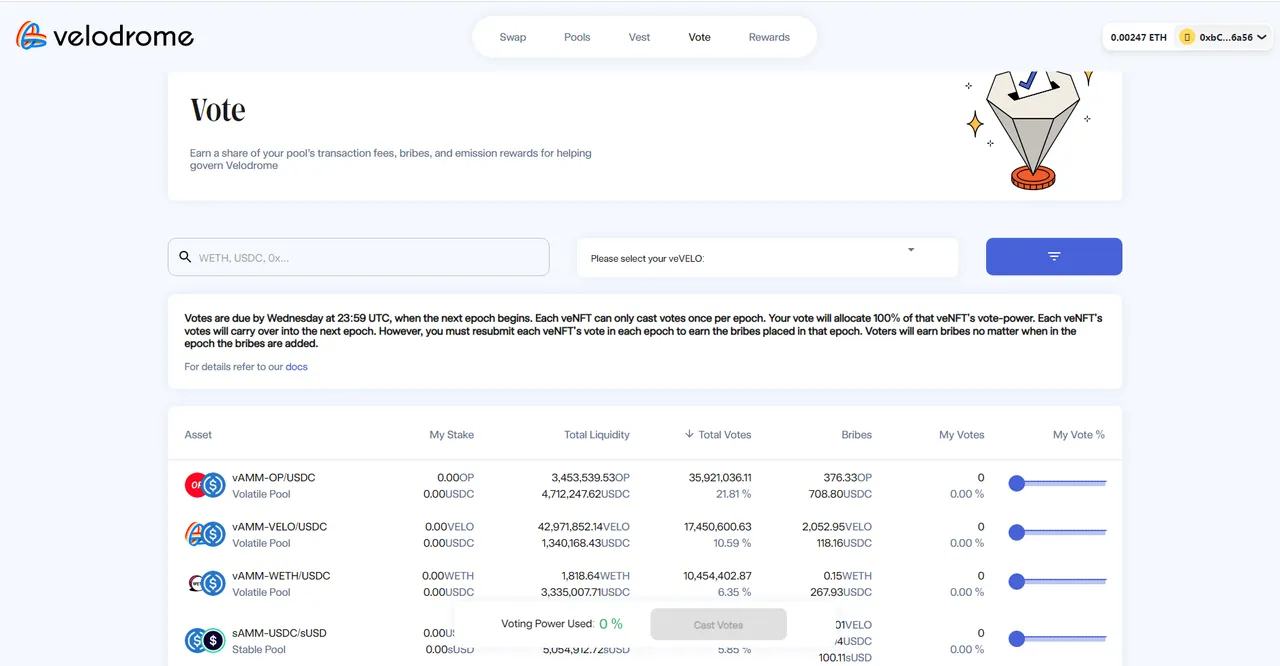Click the wallet avatar coin icon
Screen dimensions: 1280x666
pyautogui.click(x=1187, y=37)
